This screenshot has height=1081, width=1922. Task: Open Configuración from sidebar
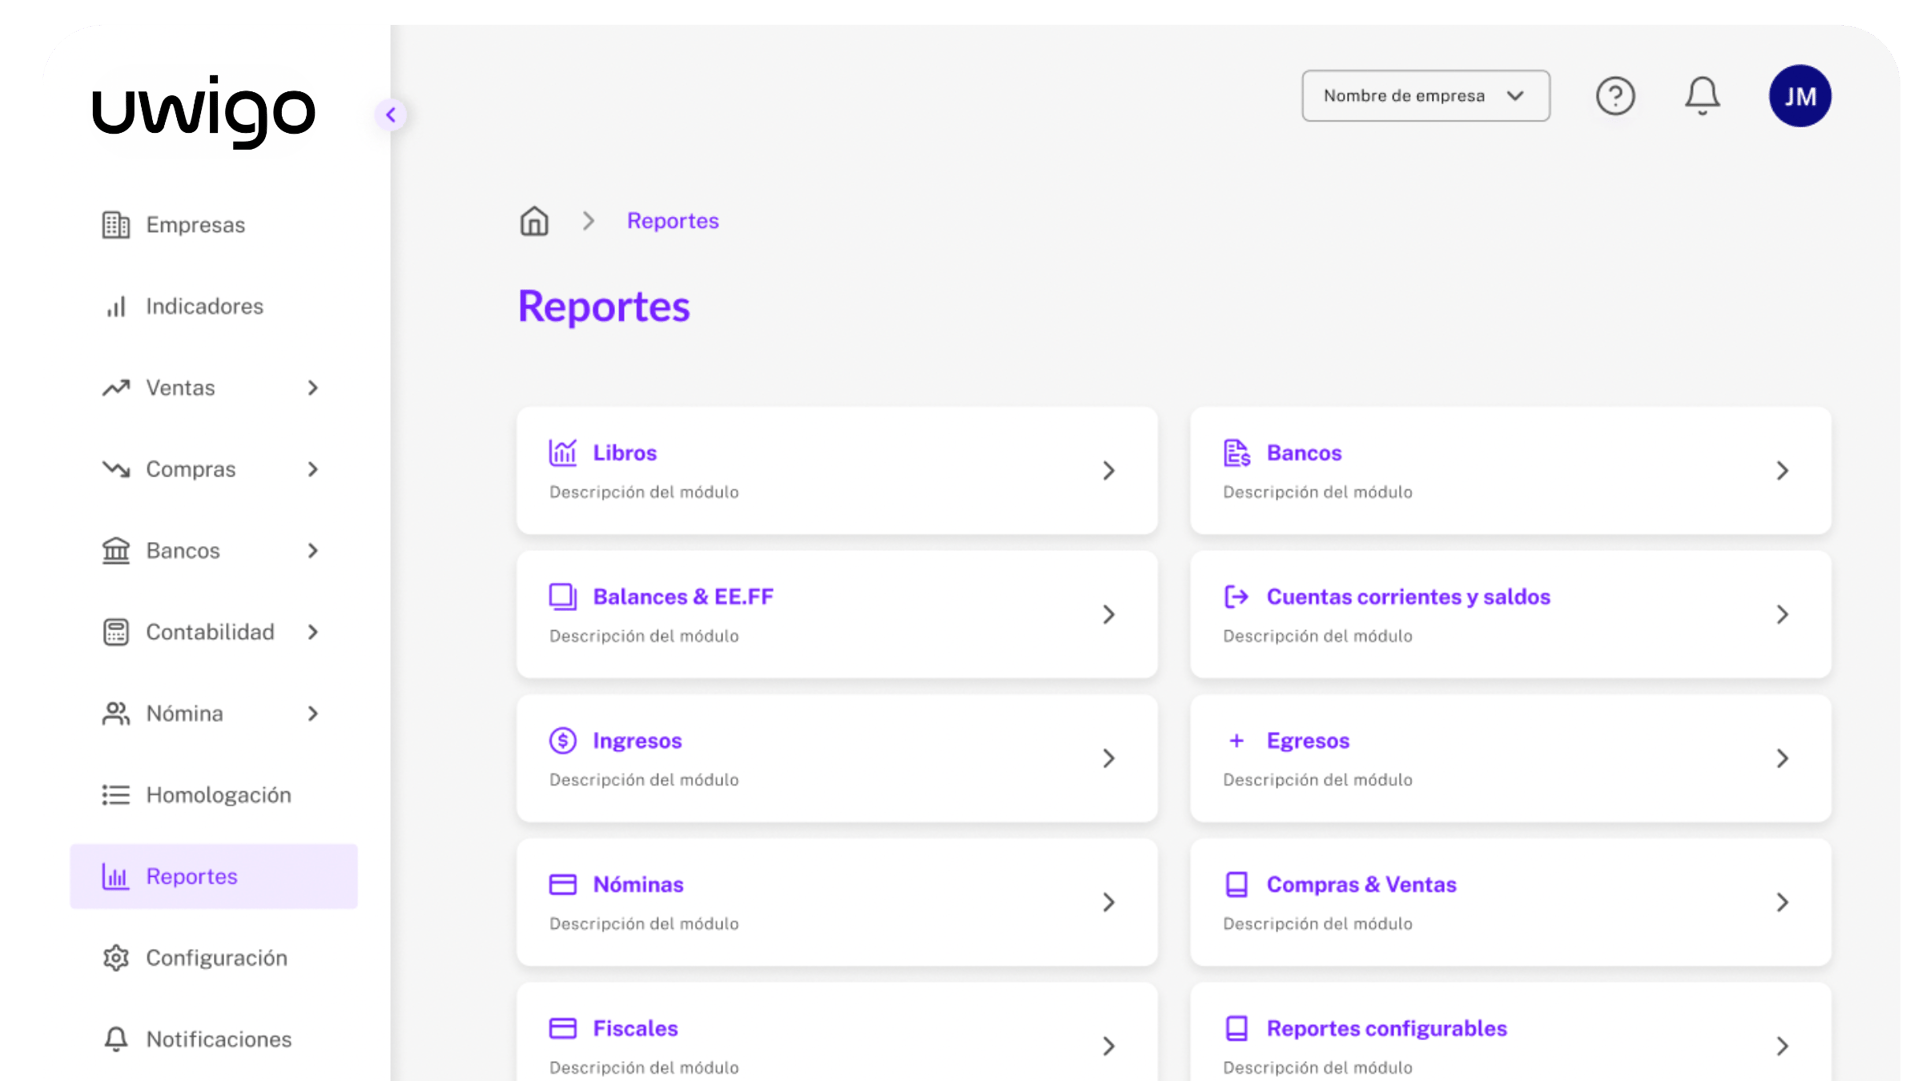pyautogui.click(x=216, y=958)
